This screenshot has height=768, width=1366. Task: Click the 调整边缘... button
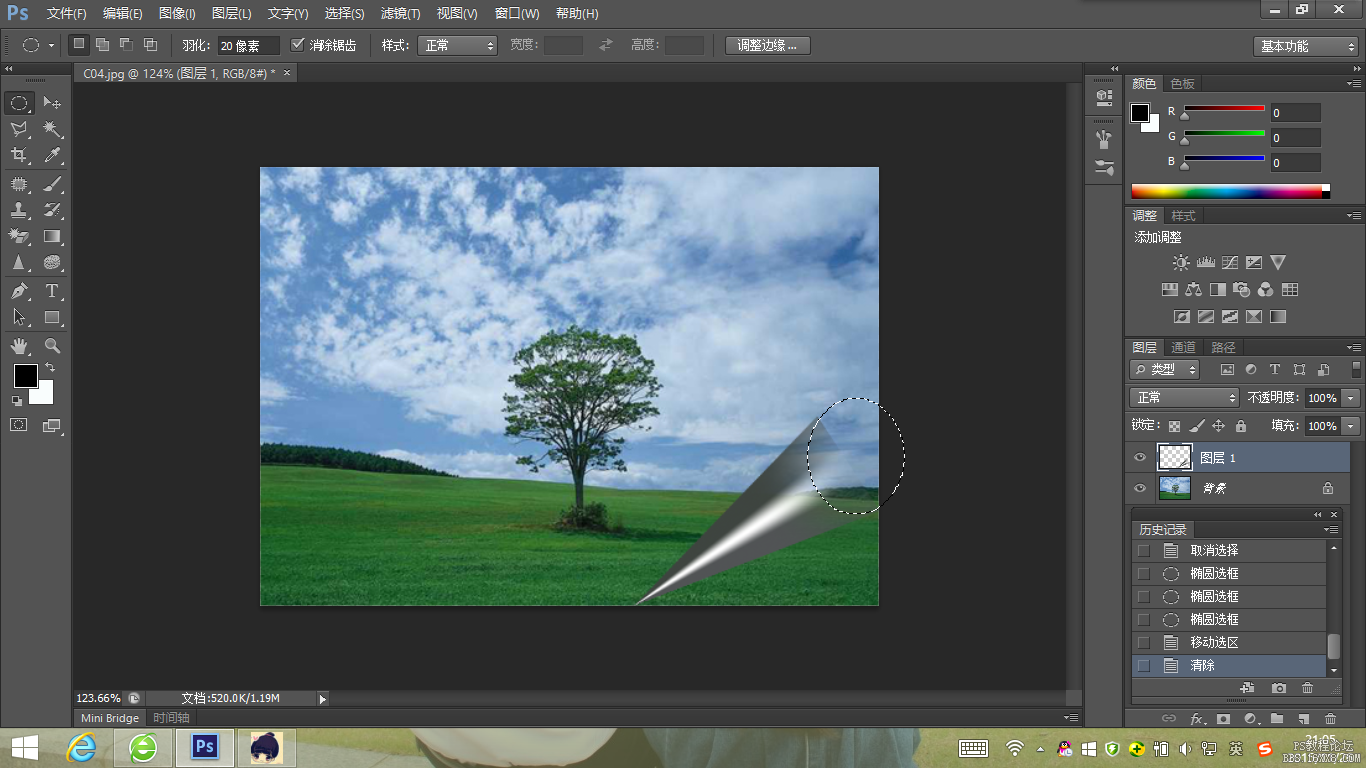[768, 45]
